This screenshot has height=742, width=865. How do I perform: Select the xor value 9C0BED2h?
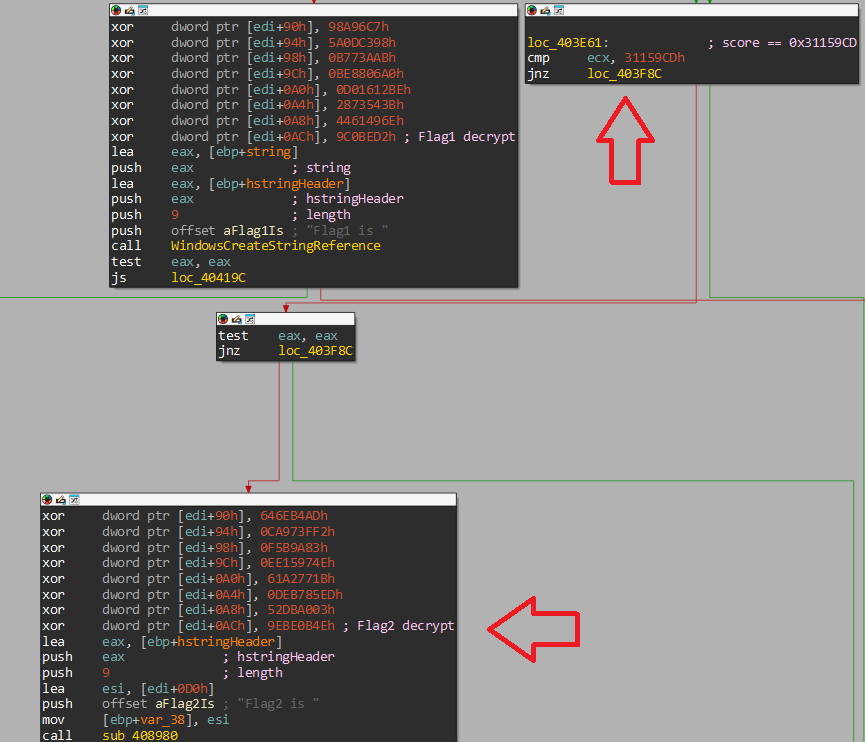366,136
